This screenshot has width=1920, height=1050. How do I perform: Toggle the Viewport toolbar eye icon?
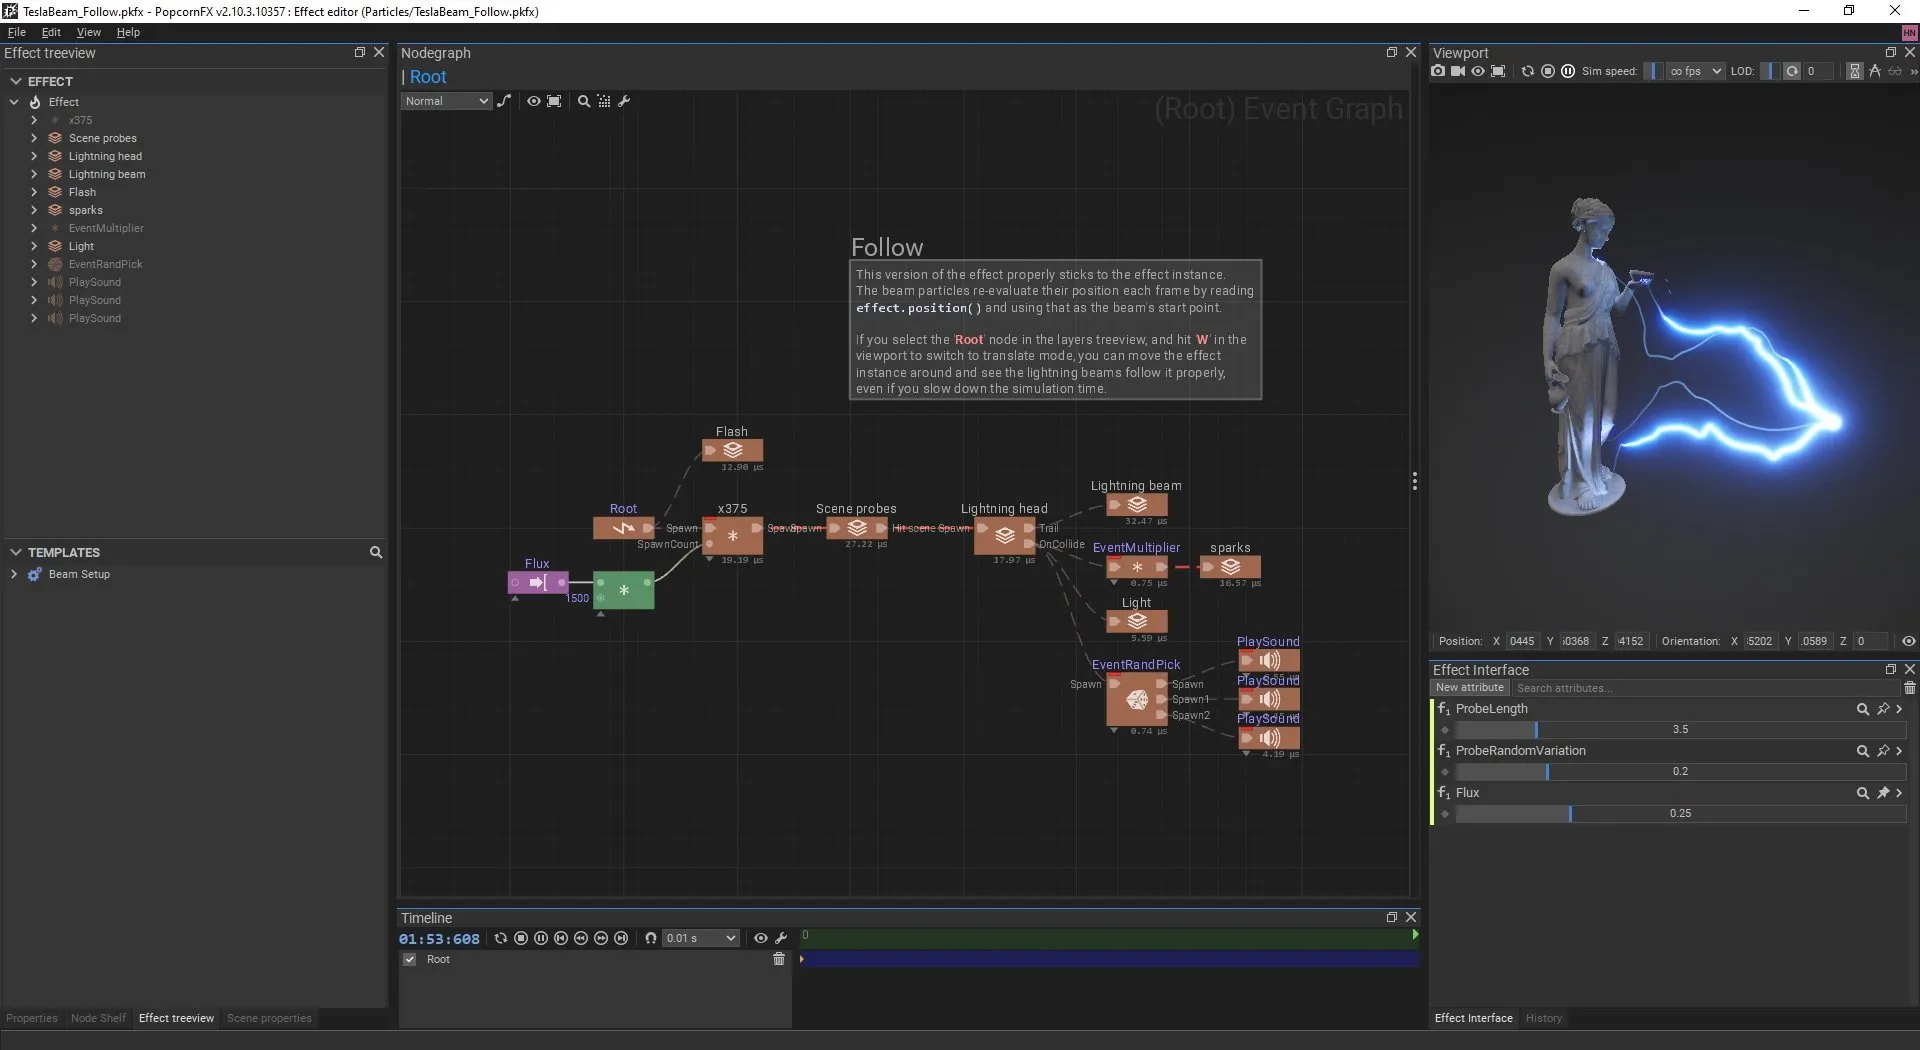[x=1478, y=71]
